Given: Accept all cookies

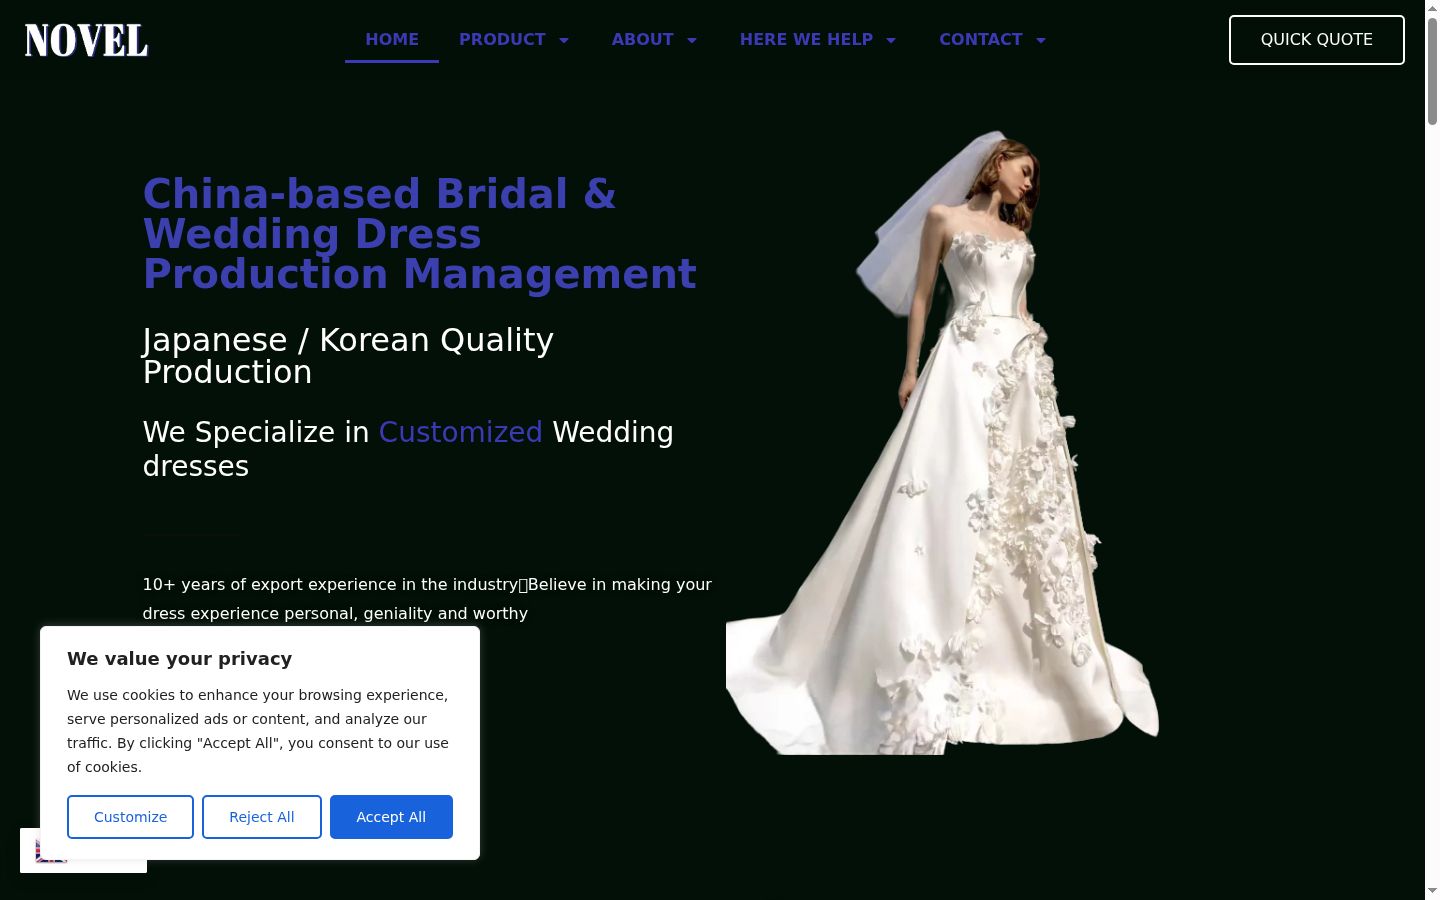Looking at the screenshot, I should pos(391,817).
